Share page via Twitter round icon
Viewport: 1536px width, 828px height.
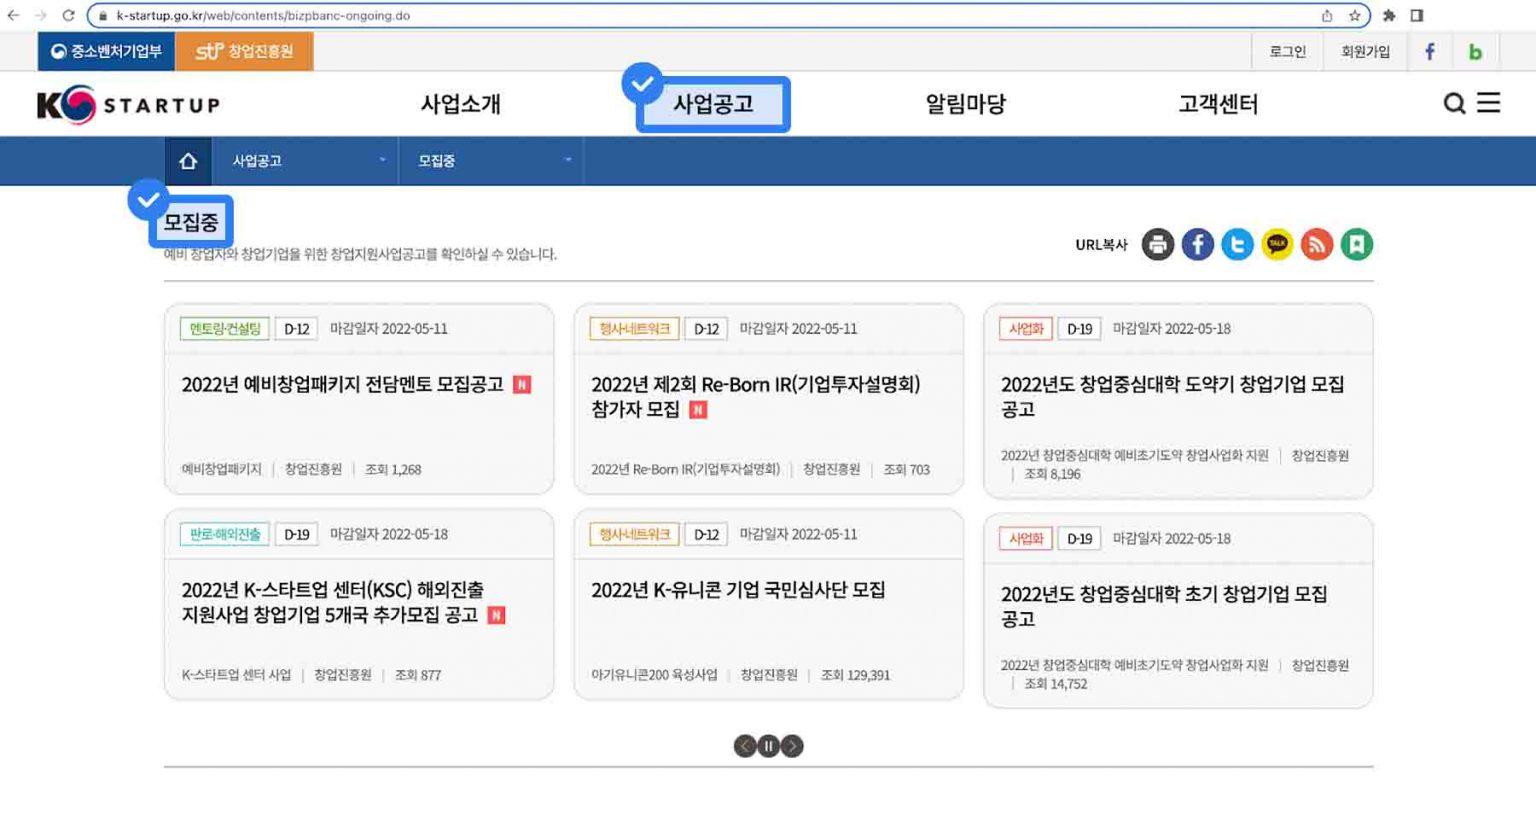1237,245
